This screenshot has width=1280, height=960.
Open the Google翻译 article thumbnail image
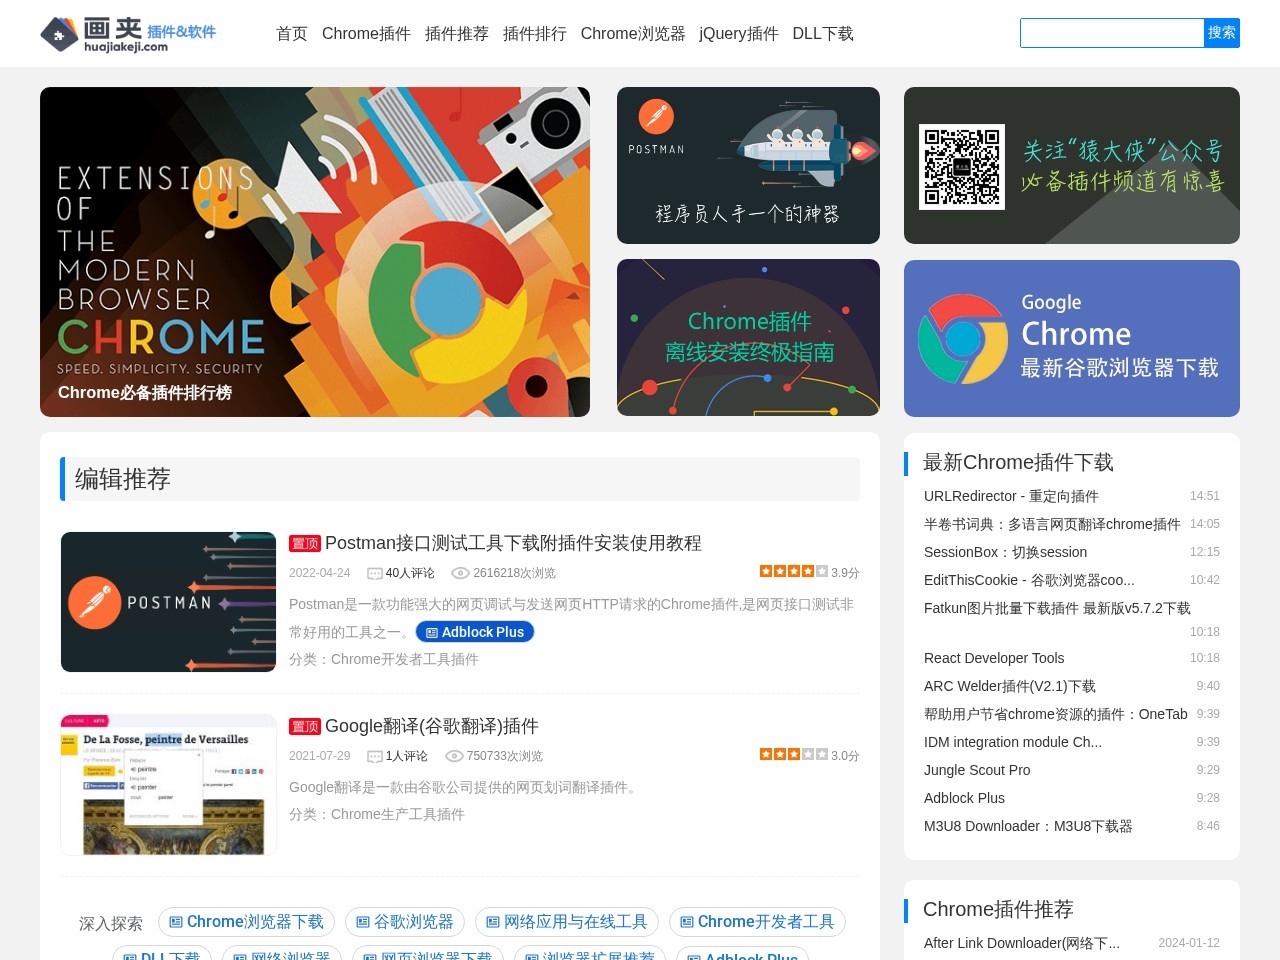click(x=168, y=785)
